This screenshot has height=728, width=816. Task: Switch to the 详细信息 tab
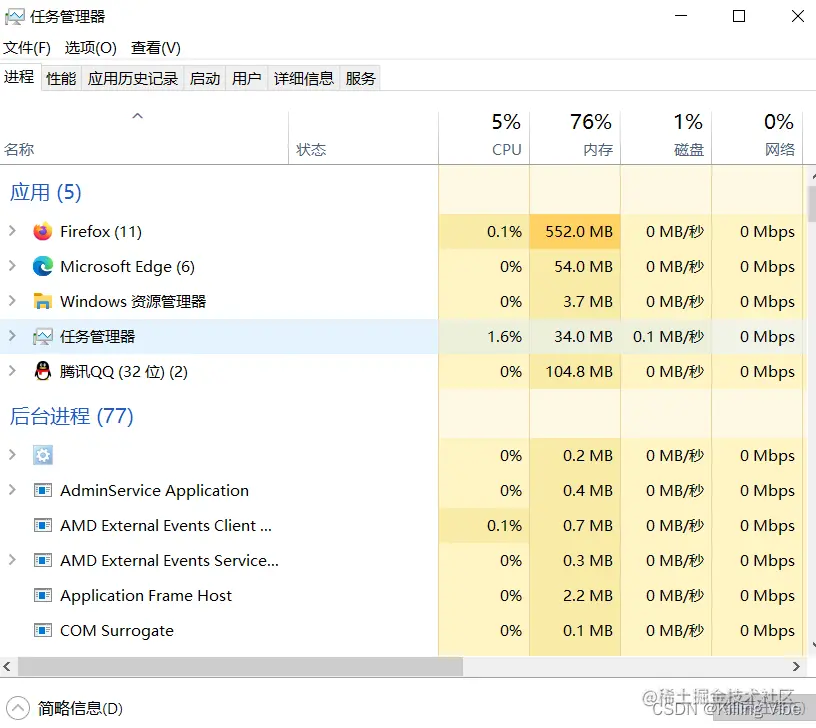coord(303,79)
